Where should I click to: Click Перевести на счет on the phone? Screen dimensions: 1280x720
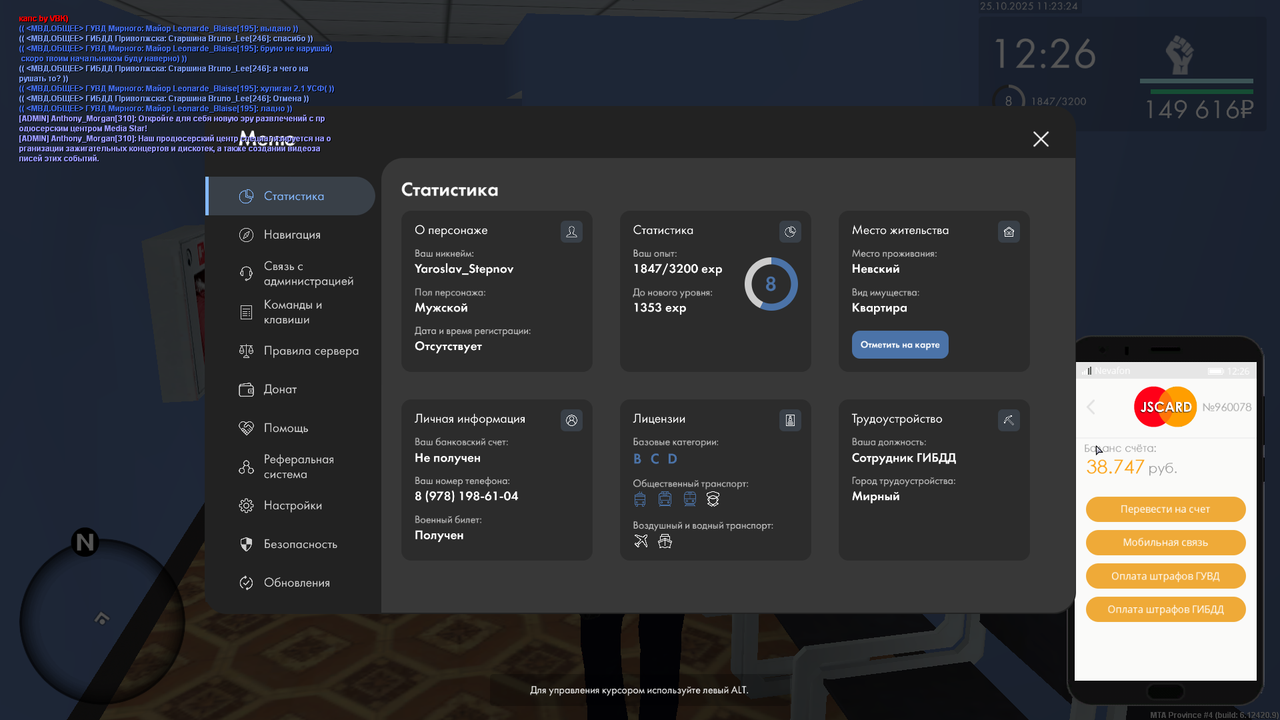click(x=1166, y=509)
